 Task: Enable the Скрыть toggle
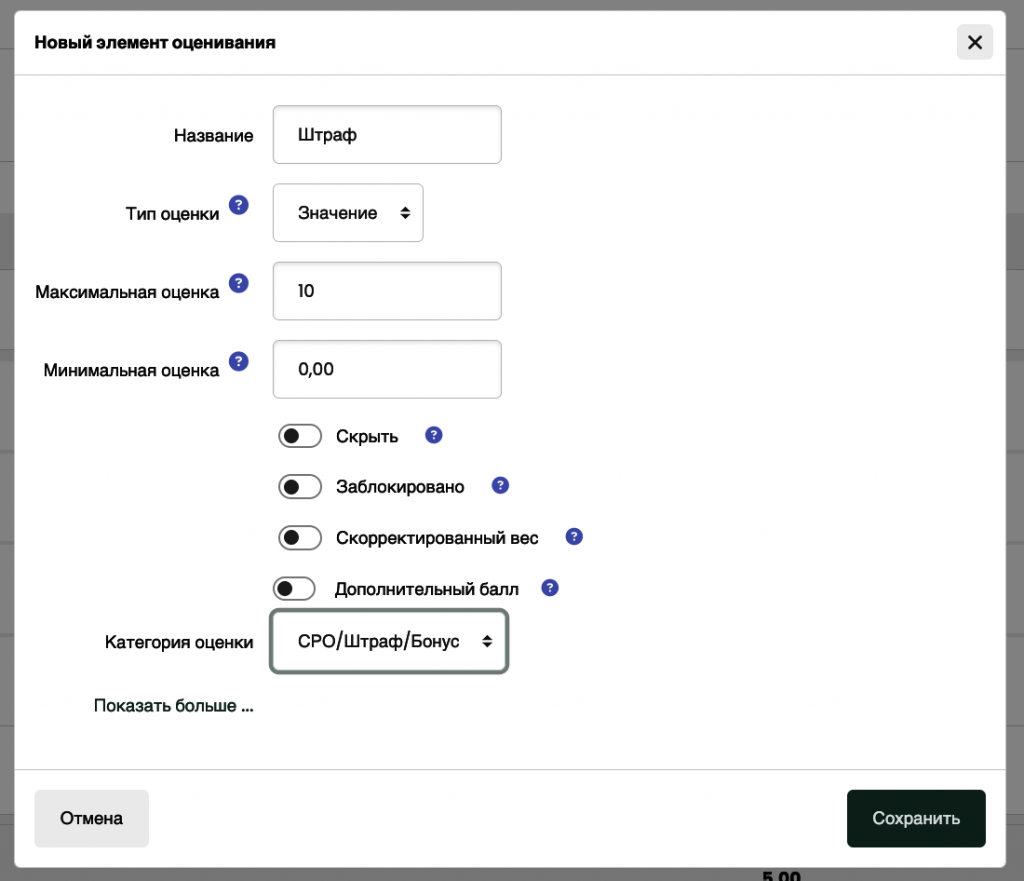click(300, 436)
